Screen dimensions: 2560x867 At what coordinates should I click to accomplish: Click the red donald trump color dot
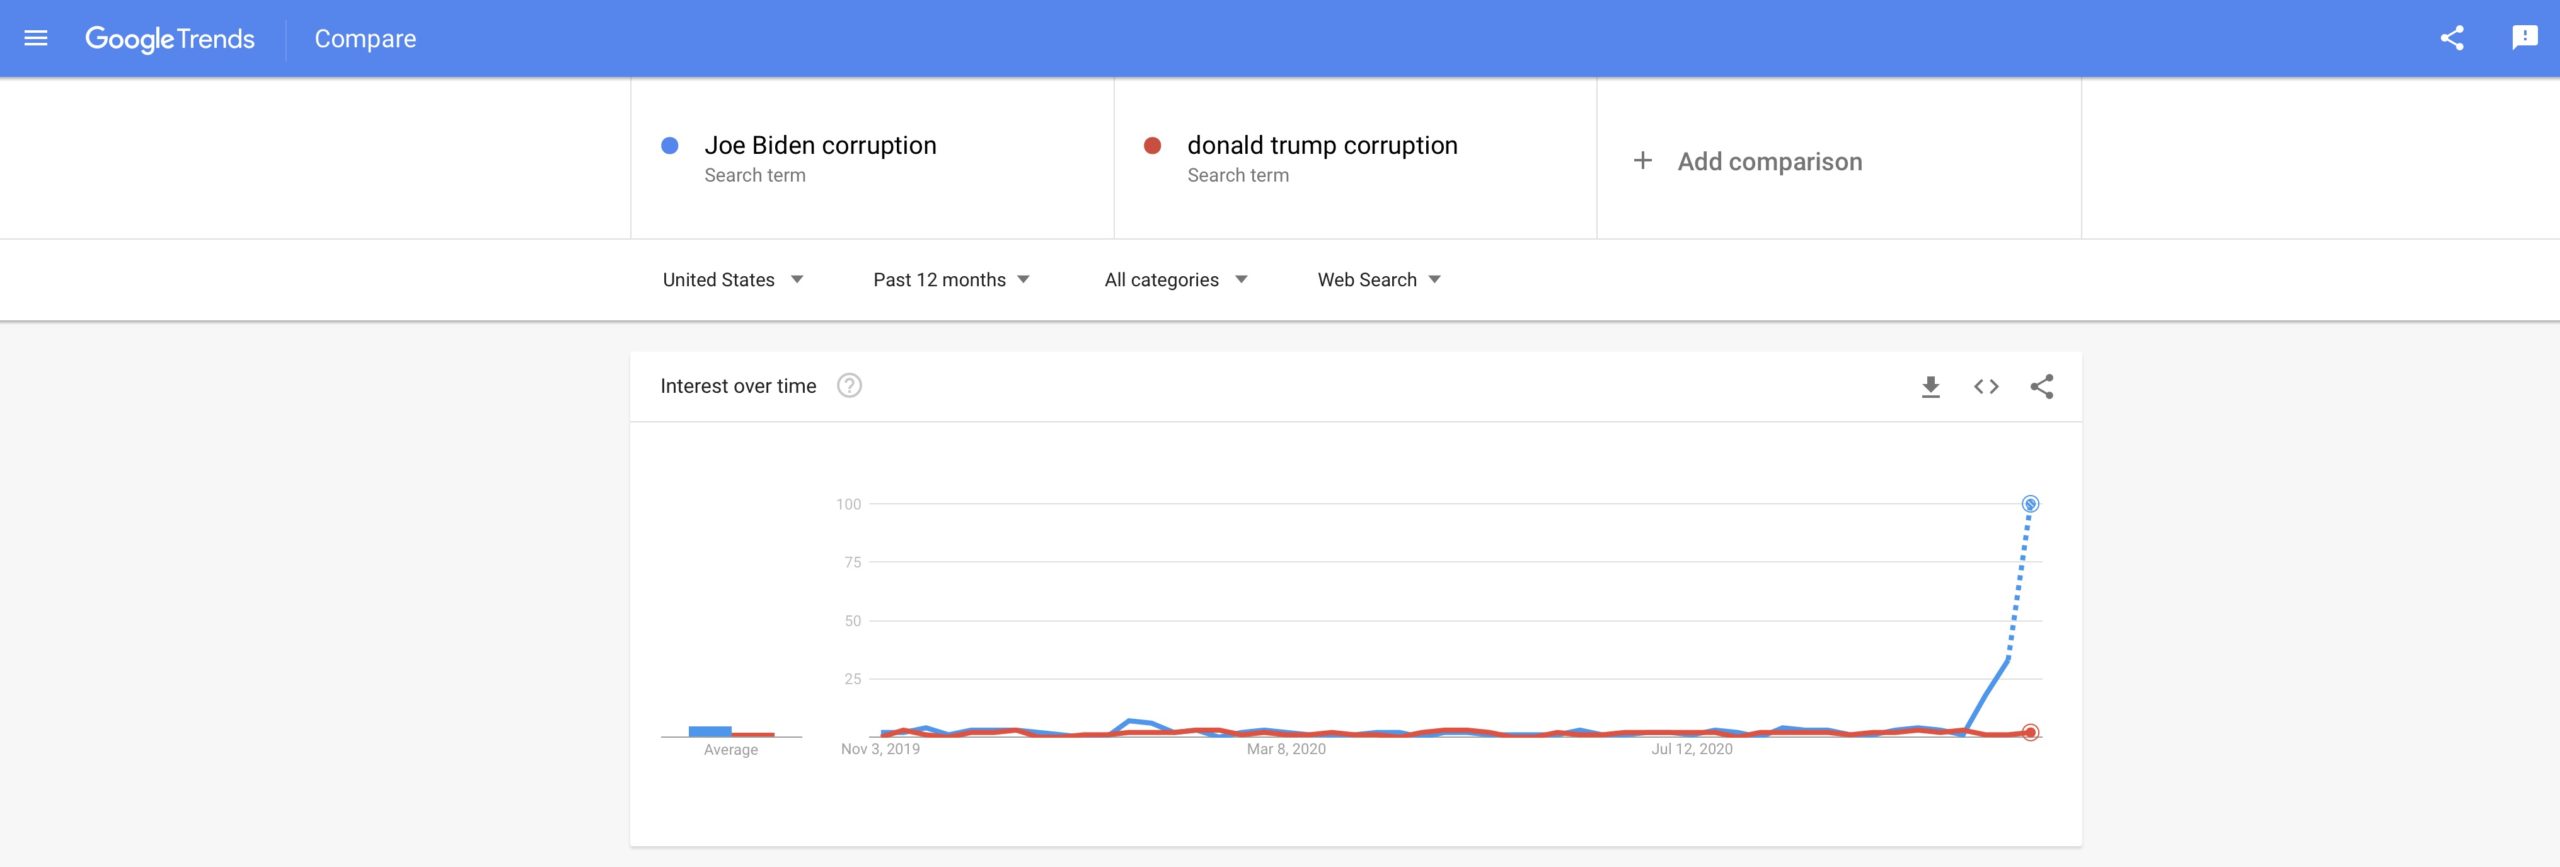coord(1152,146)
